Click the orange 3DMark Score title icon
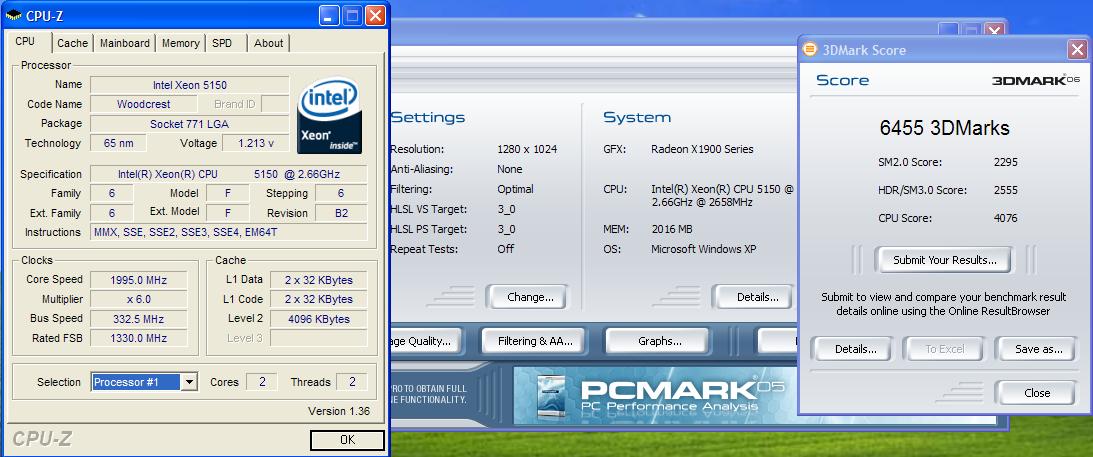 tap(809, 49)
